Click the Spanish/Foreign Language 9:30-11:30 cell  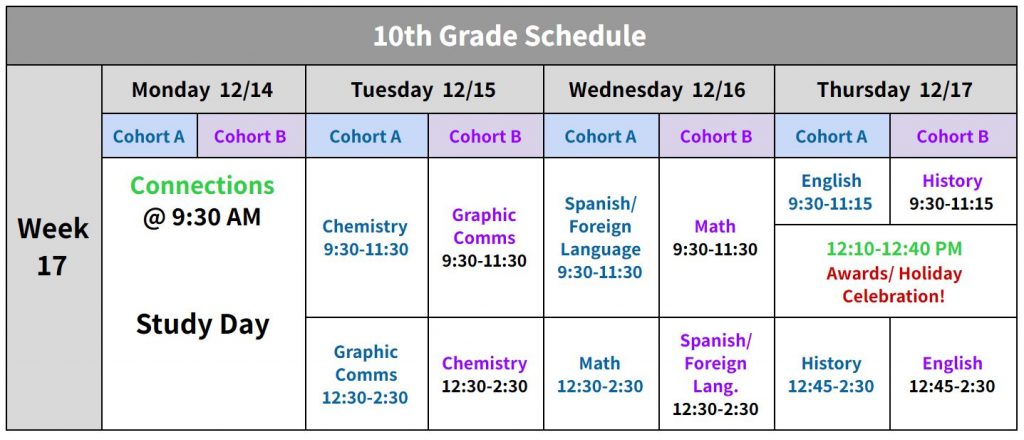tap(600, 238)
